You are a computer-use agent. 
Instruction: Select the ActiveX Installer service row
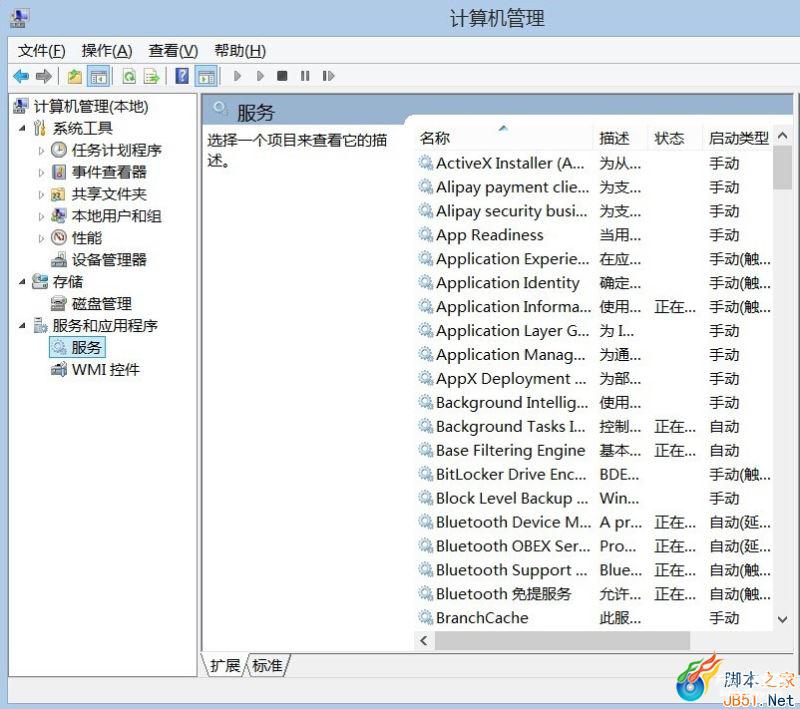[x=594, y=163]
